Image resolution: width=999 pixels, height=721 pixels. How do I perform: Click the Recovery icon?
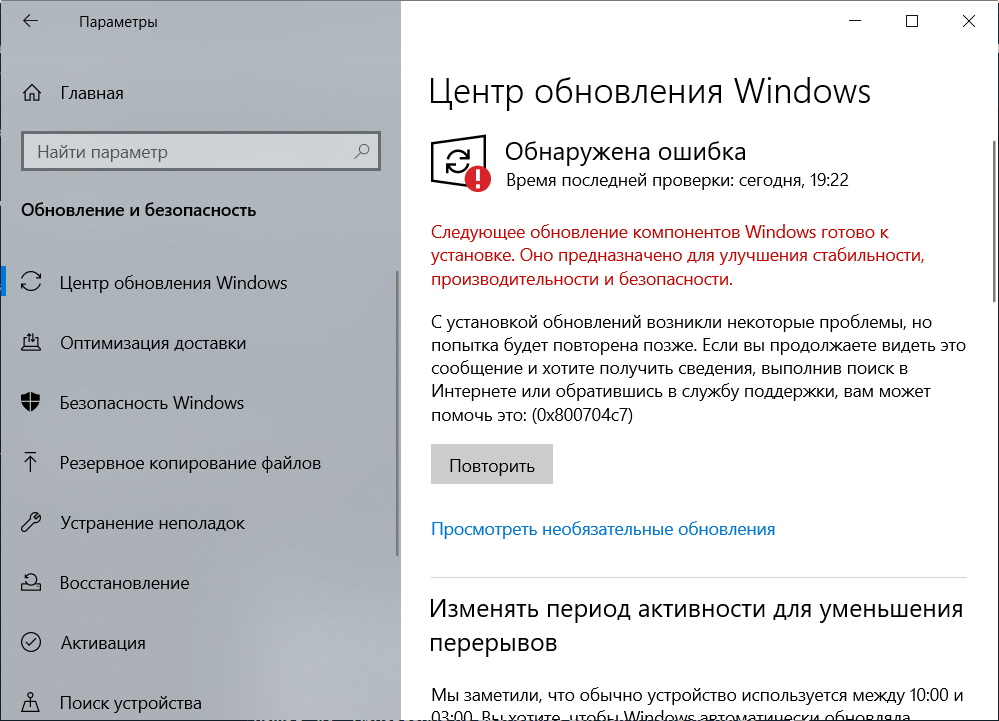pyautogui.click(x=31, y=582)
